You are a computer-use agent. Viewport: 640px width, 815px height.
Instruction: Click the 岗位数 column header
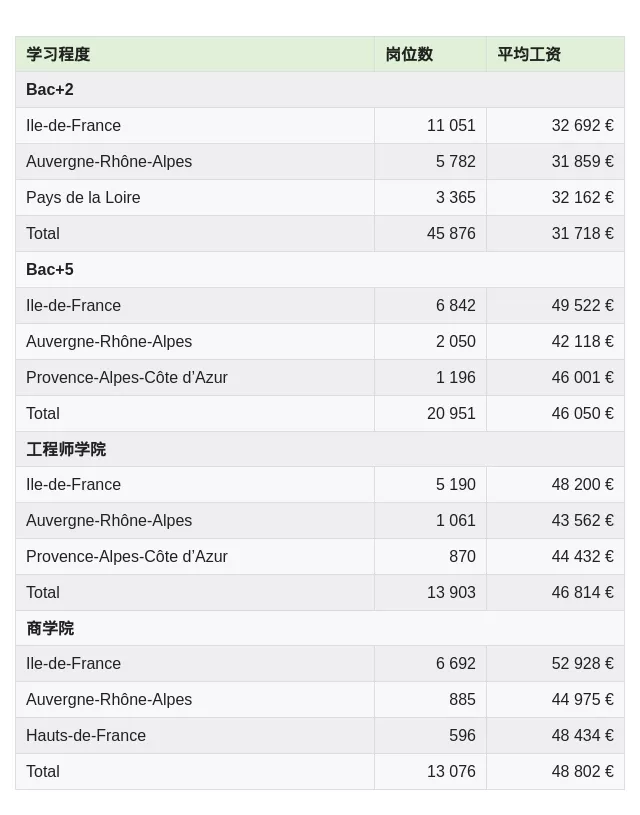[409, 54]
